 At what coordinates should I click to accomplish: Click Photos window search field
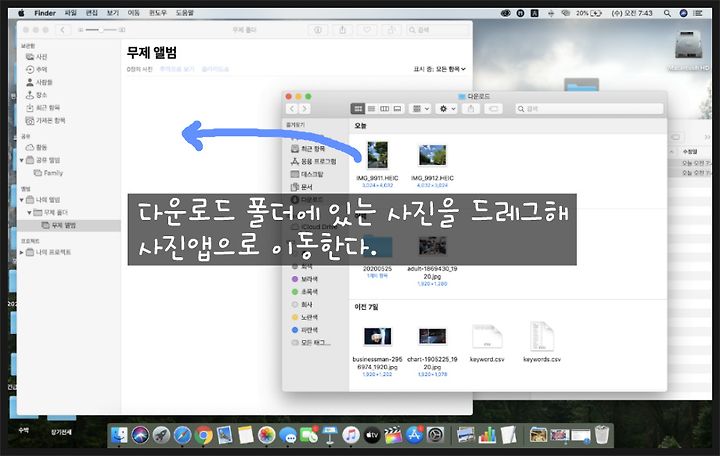point(438,30)
